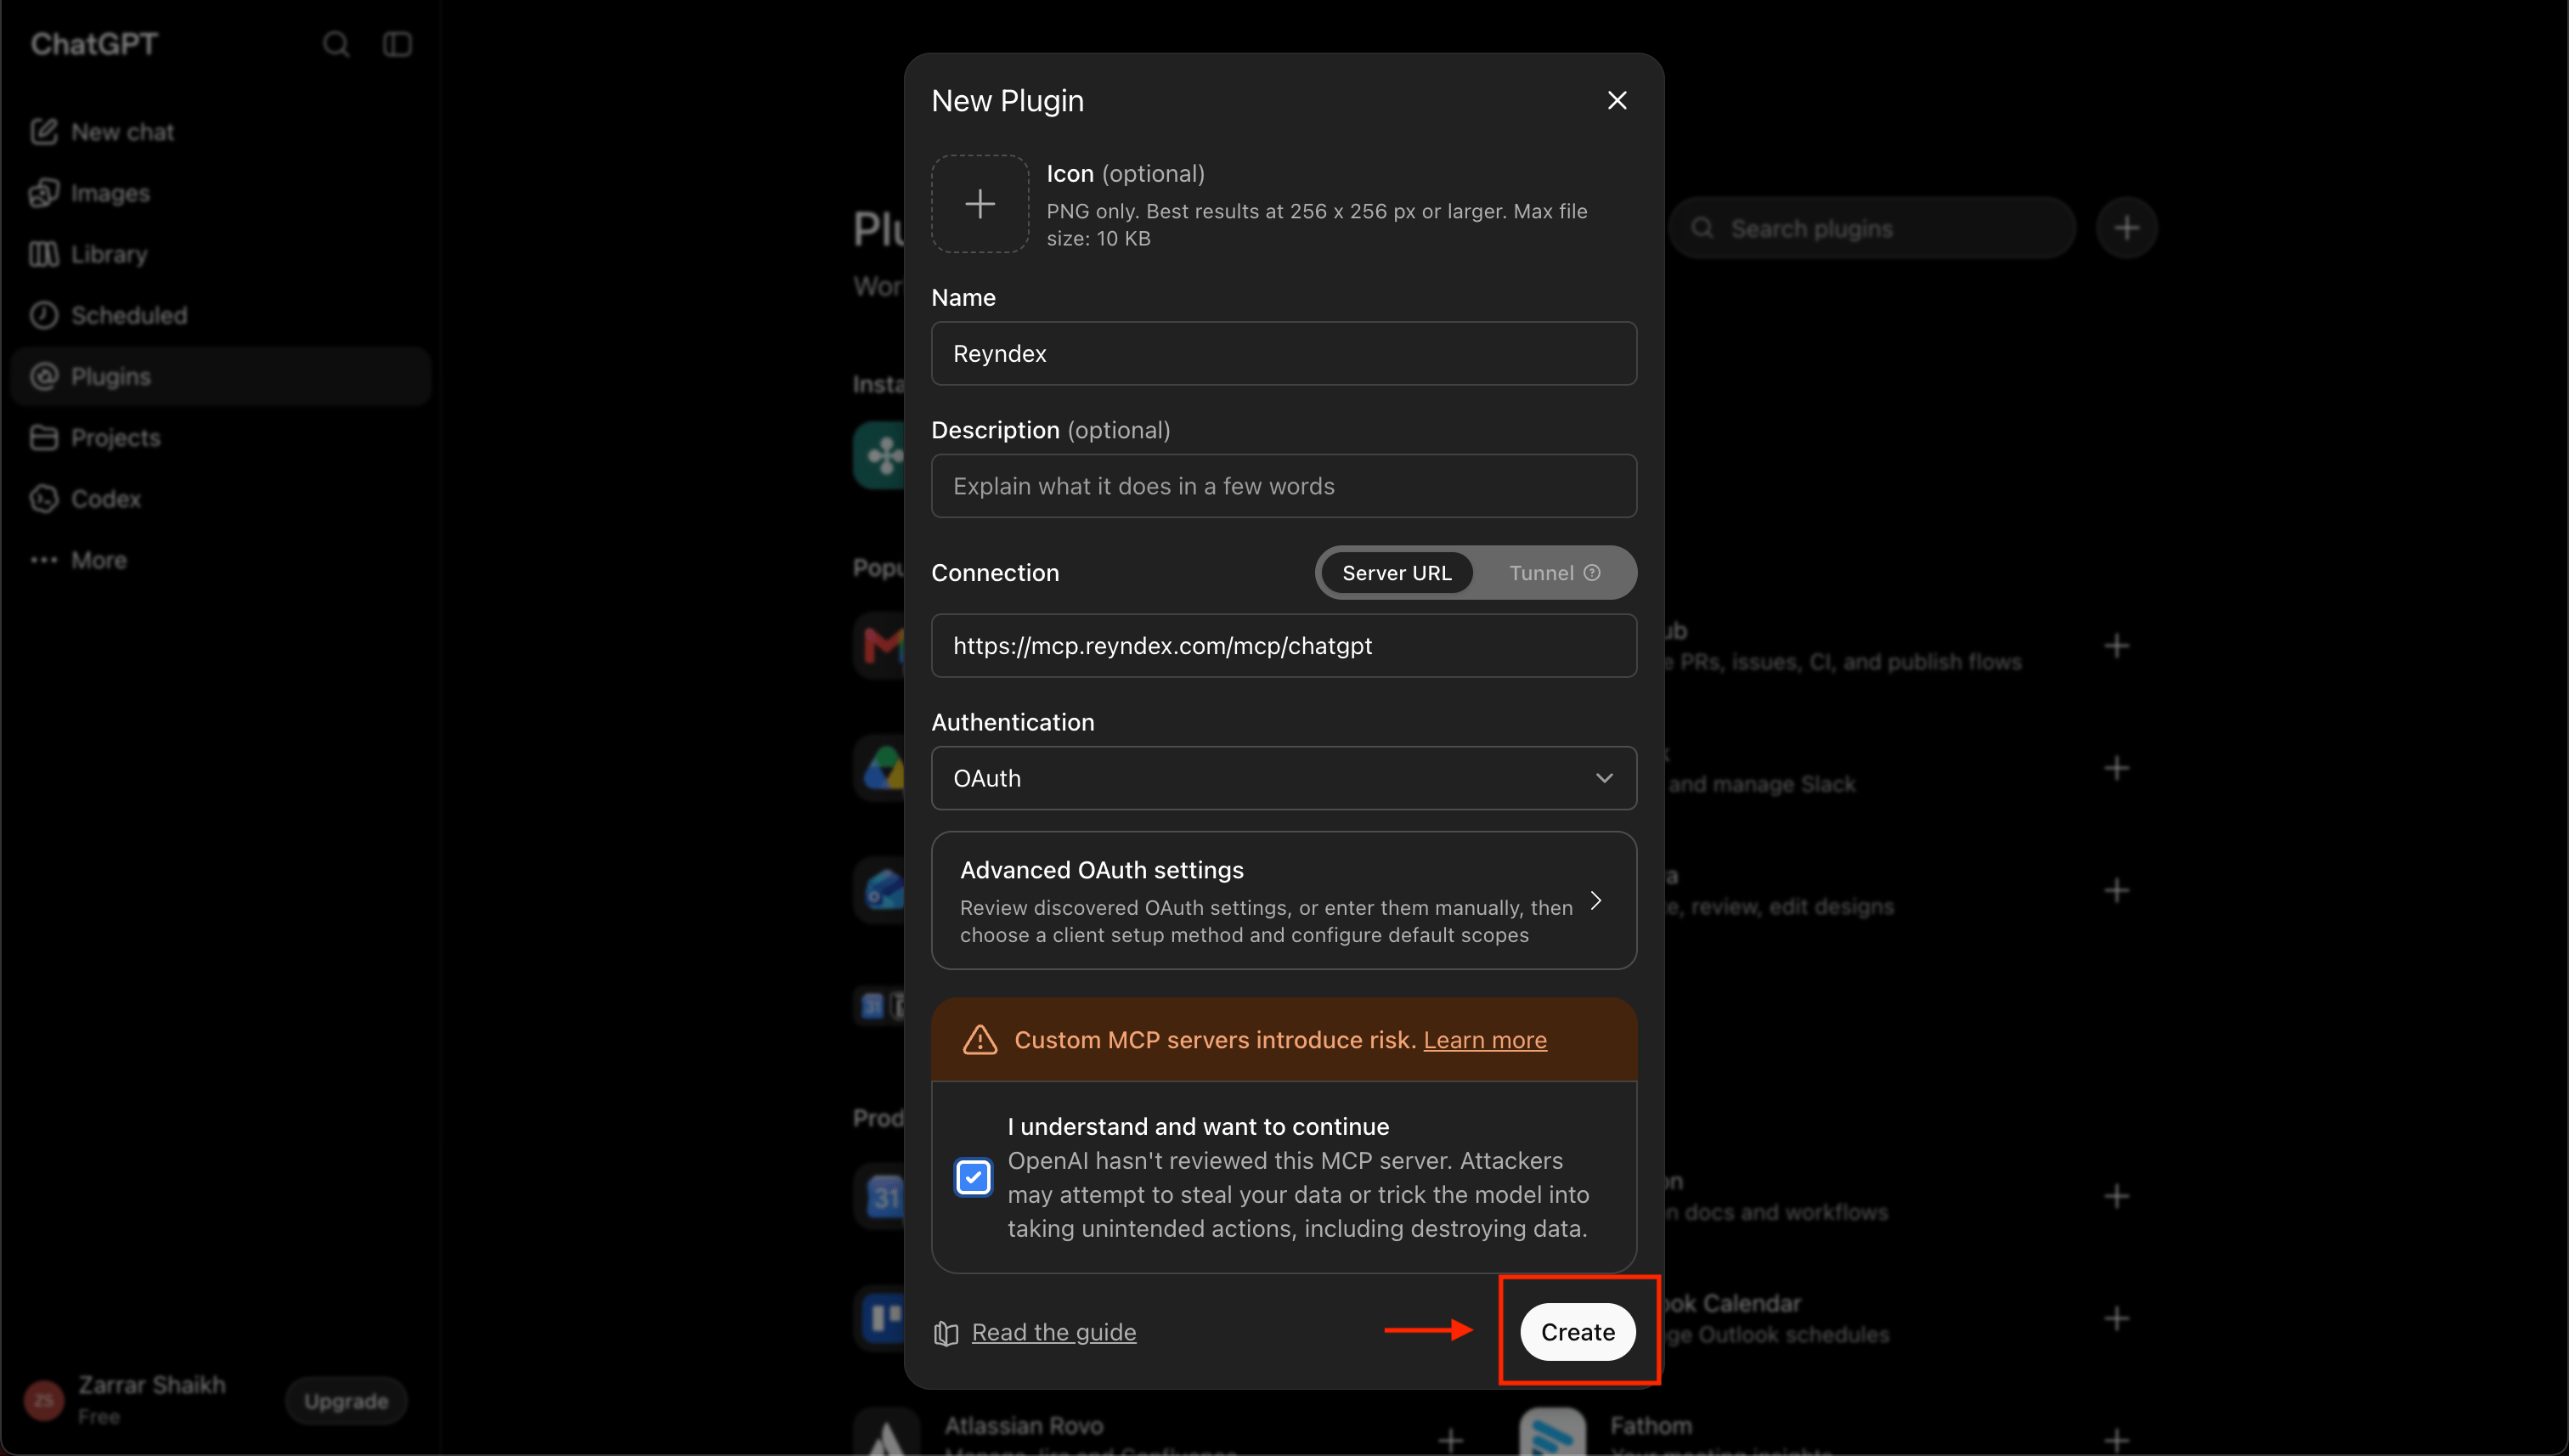Open Scheduled in the sidebar
Viewport: 2569px width, 1456px height.
coord(220,315)
